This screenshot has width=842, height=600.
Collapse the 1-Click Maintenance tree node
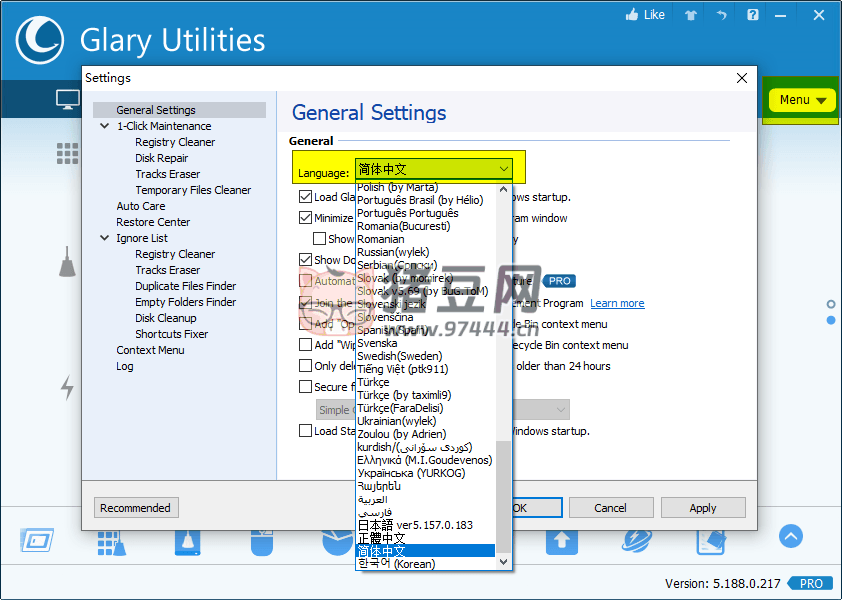pyautogui.click(x=105, y=126)
